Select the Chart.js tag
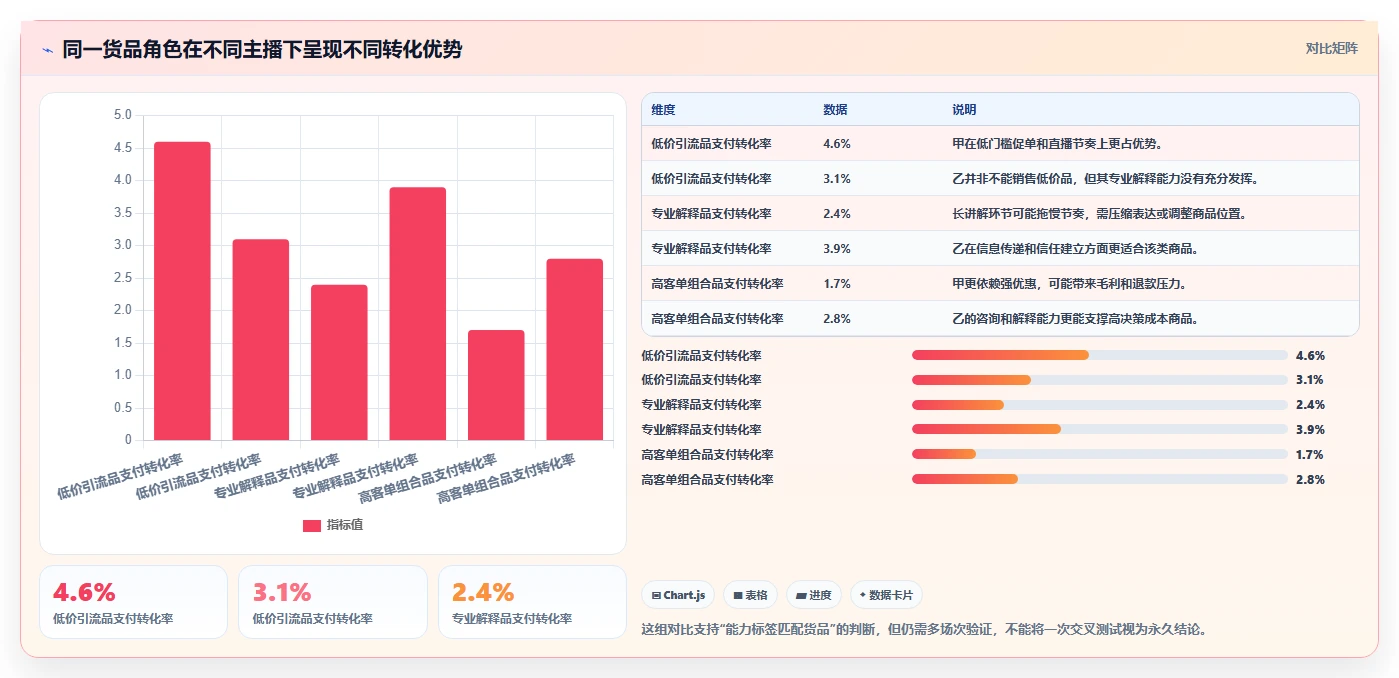The width and height of the screenshot is (1399, 678). coord(678,595)
